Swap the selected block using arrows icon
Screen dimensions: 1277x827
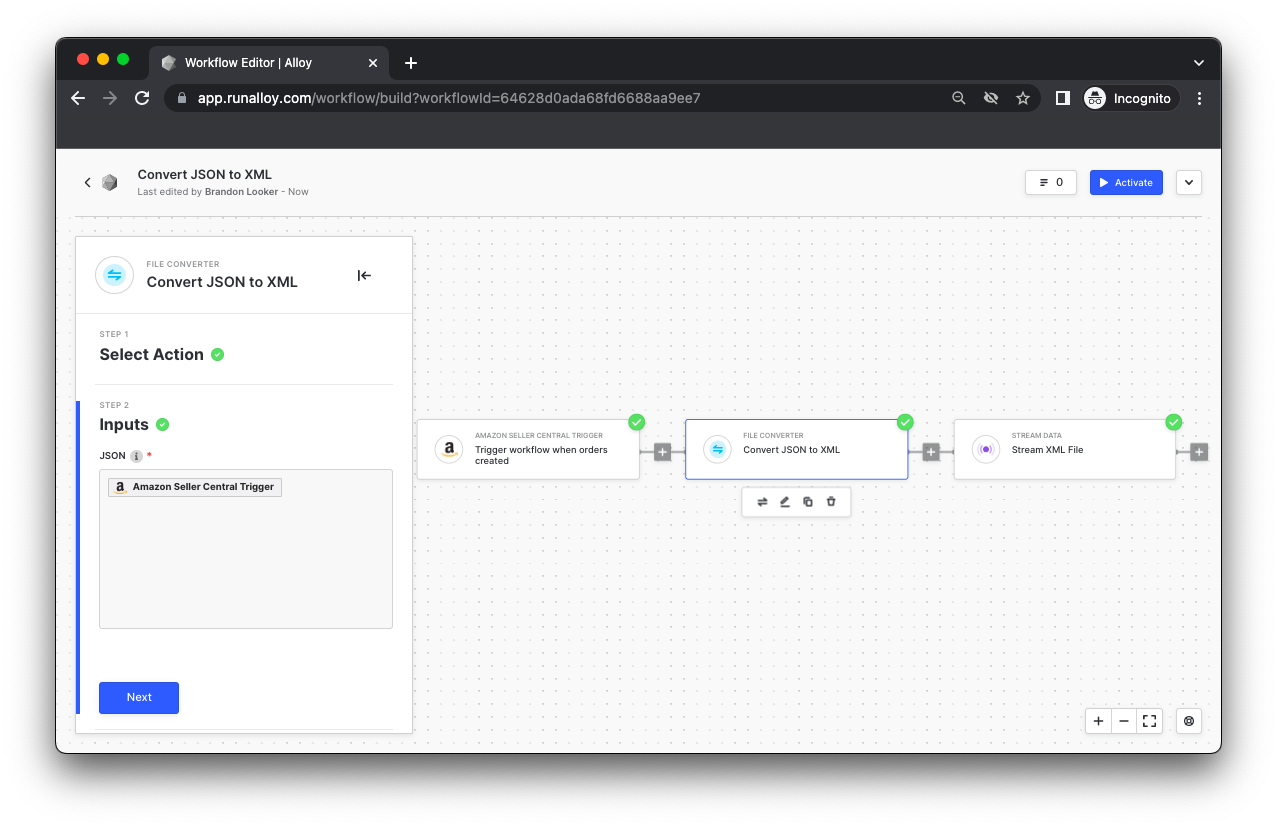tap(762, 502)
